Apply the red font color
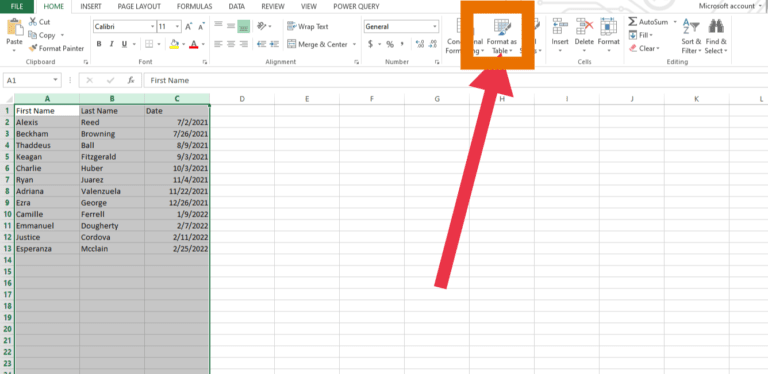This screenshot has width=768, height=374. pos(193,44)
